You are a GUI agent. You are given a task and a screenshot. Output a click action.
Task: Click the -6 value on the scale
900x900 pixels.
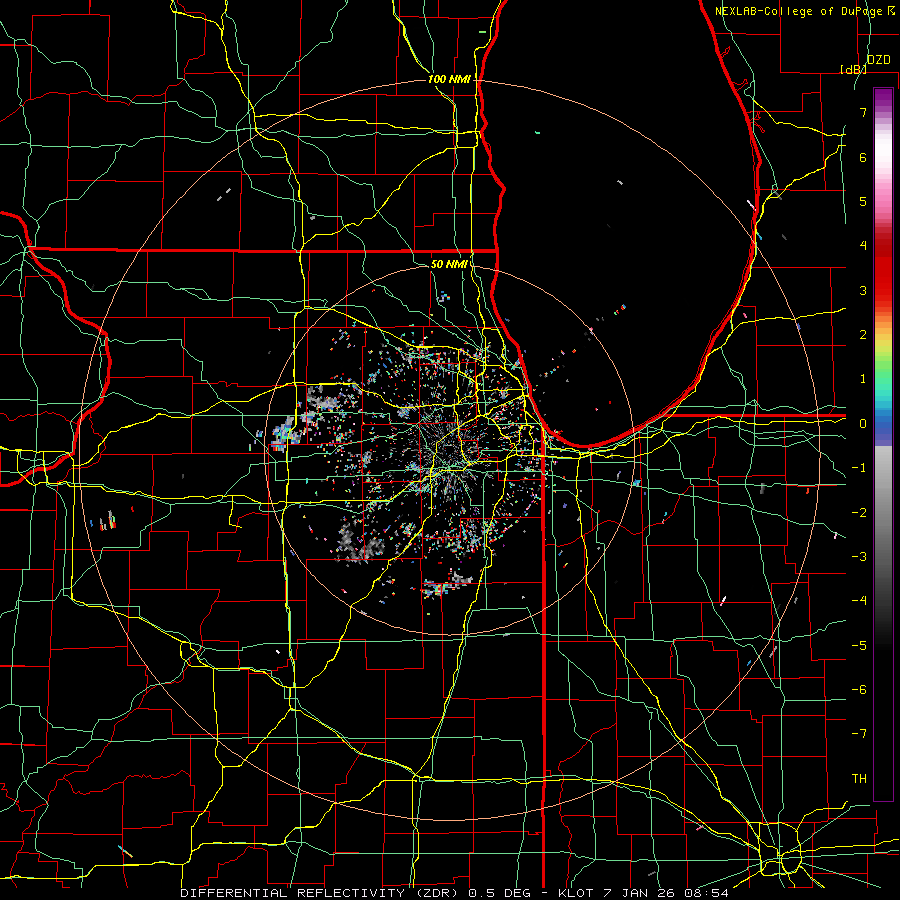tap(859, 689)
